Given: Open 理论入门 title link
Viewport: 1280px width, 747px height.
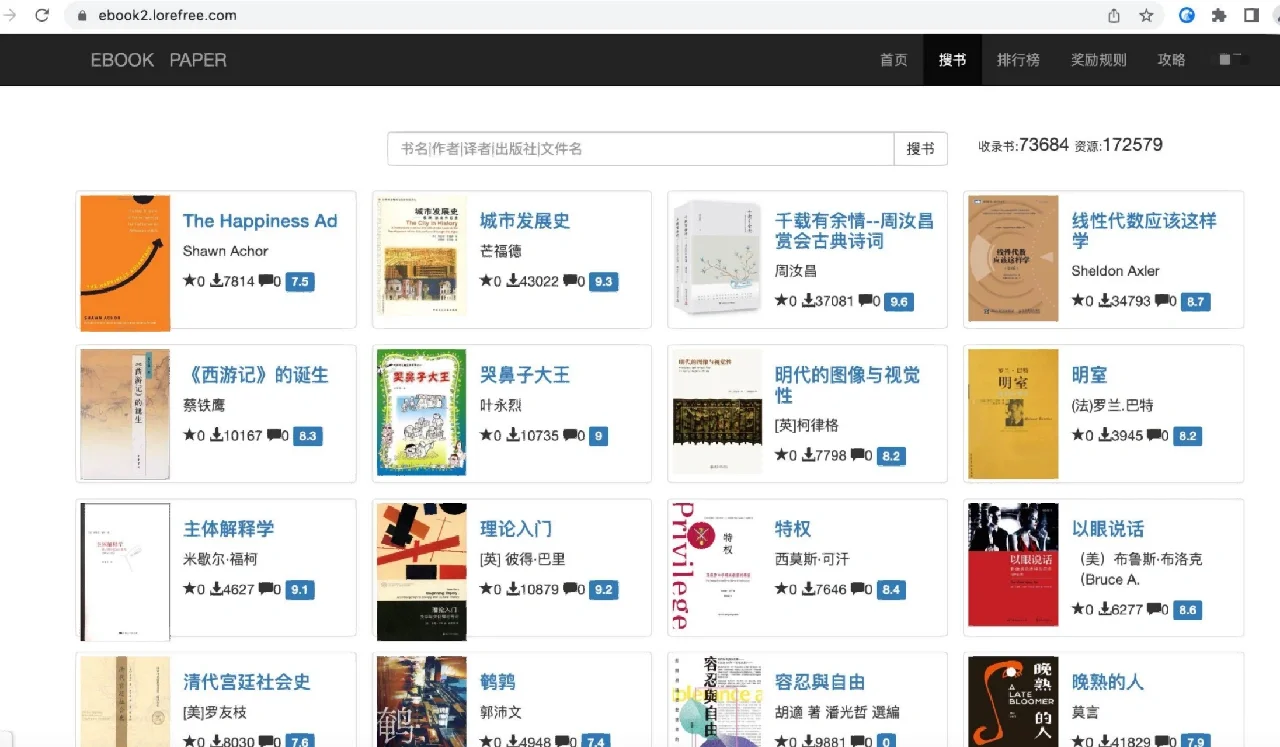Looking at the screenshot, I should click(516, 529).
